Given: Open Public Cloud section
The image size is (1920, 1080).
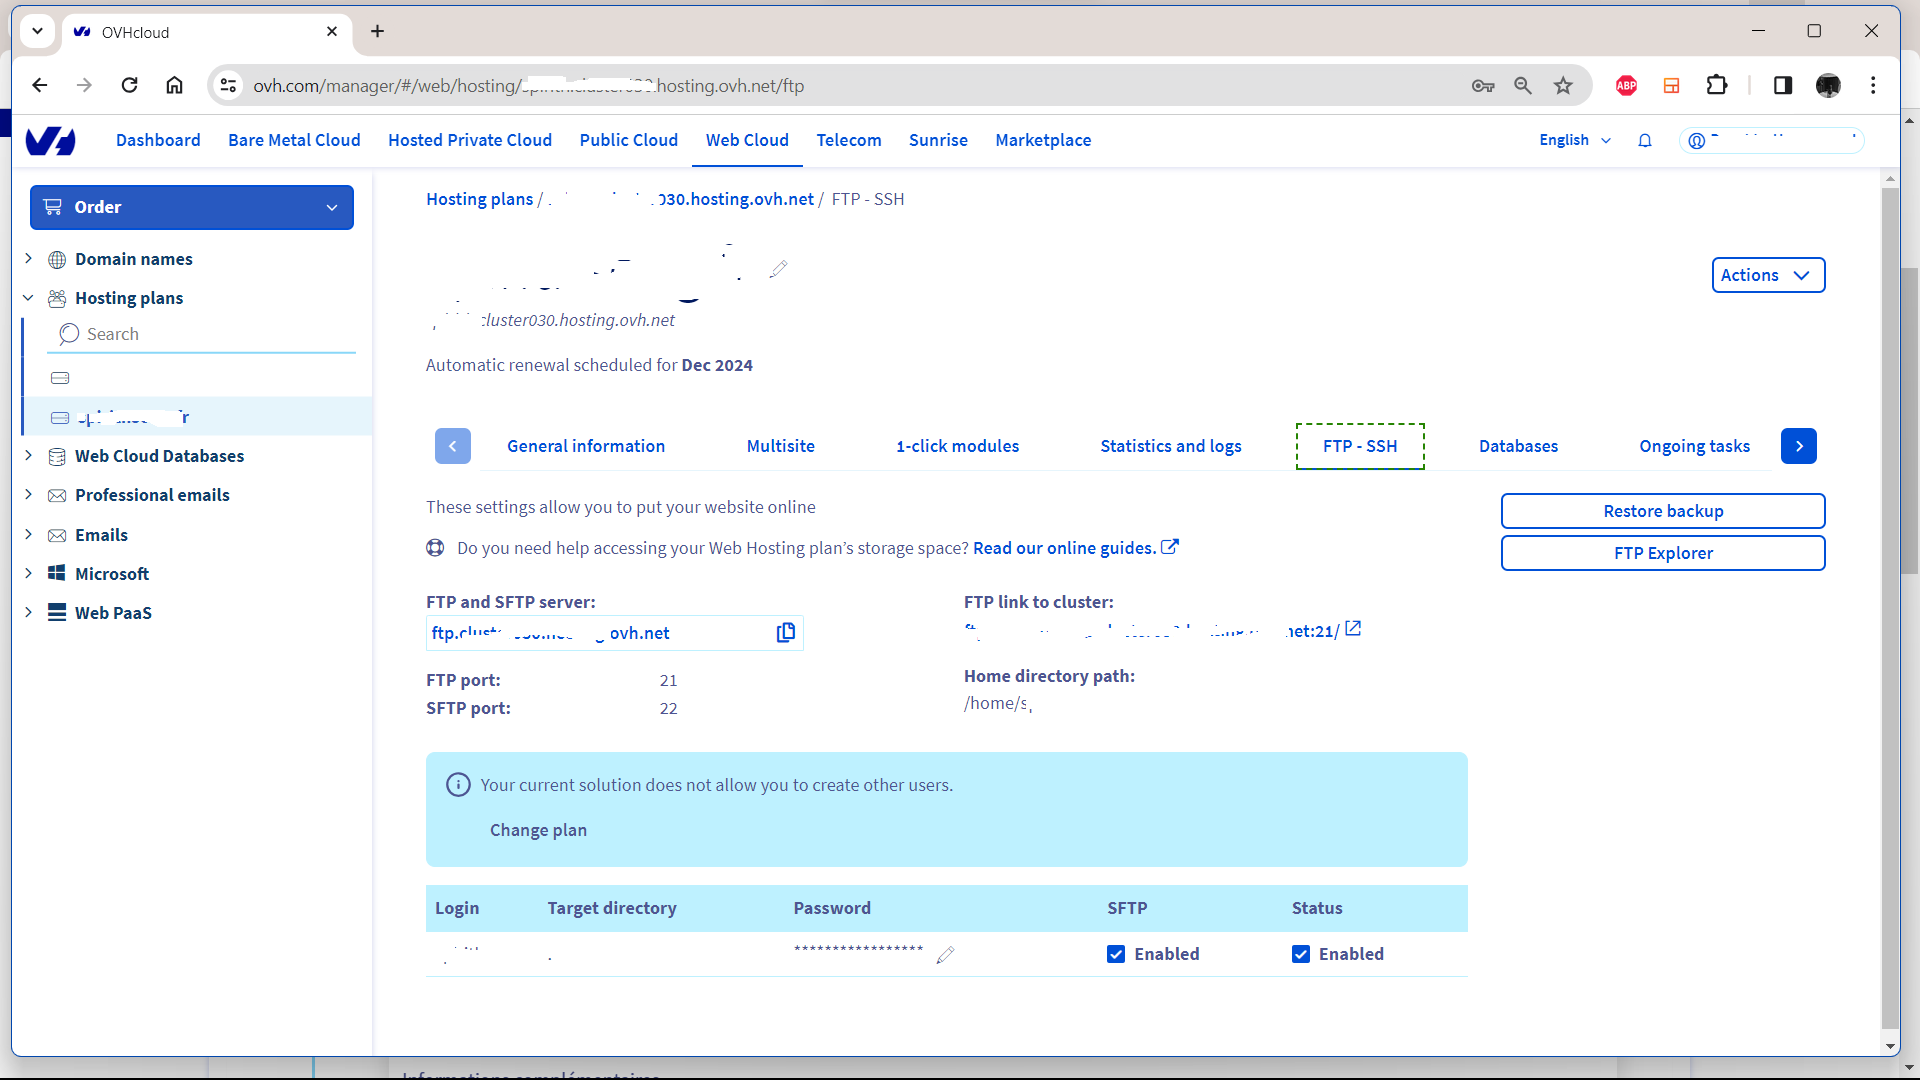Looking at the screenshot, I should 629,141.
